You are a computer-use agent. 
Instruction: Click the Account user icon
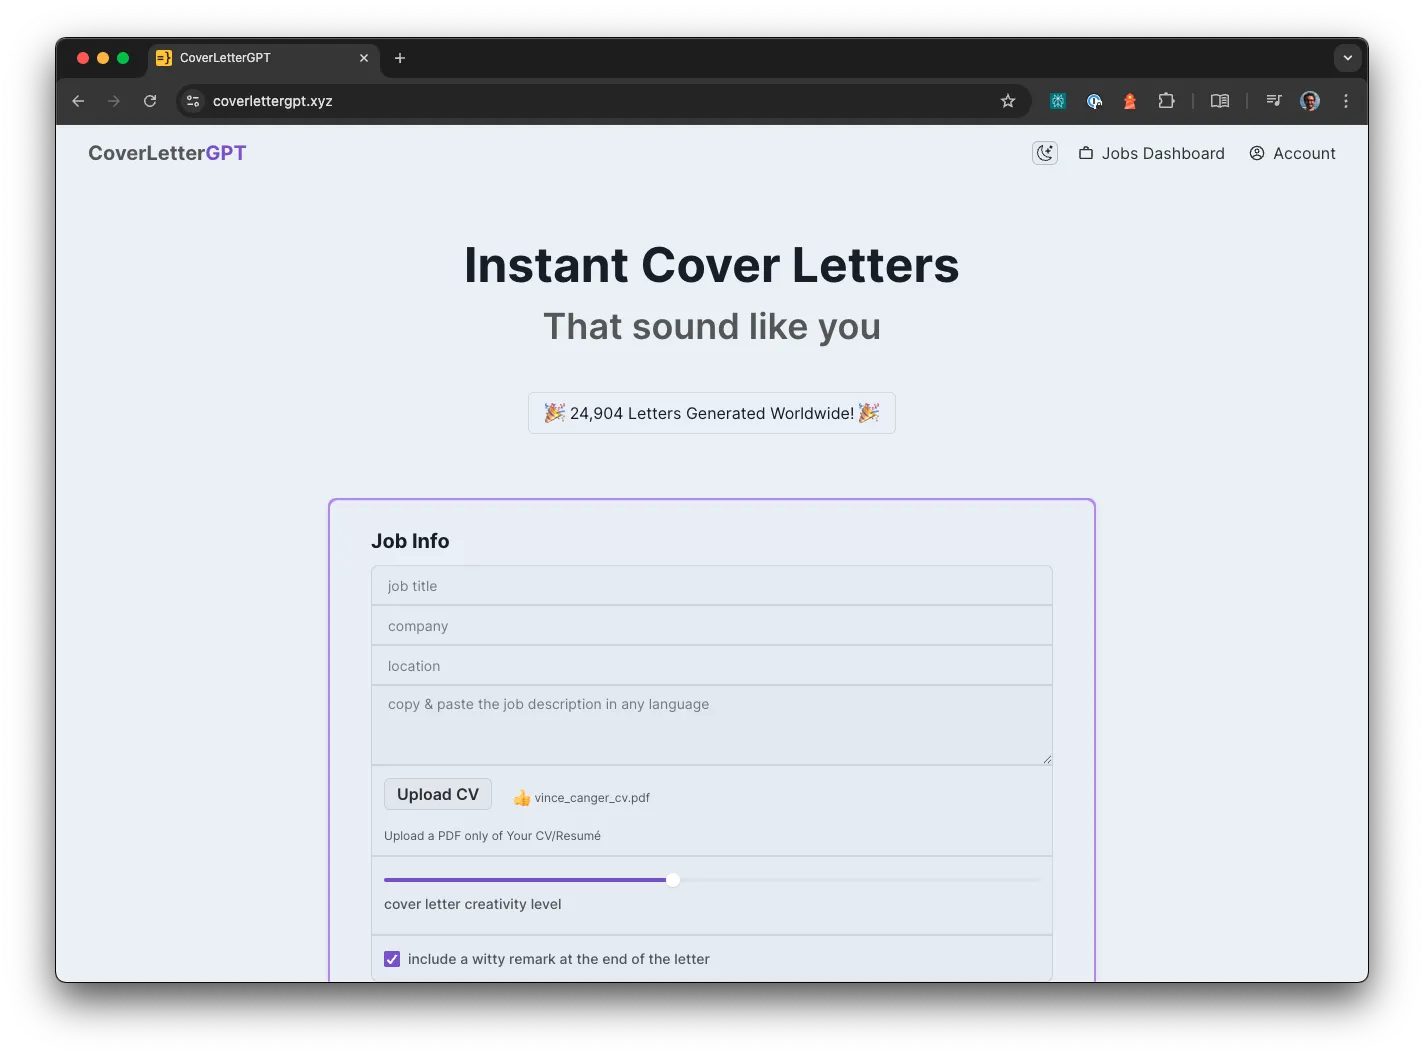(1256, 153)
